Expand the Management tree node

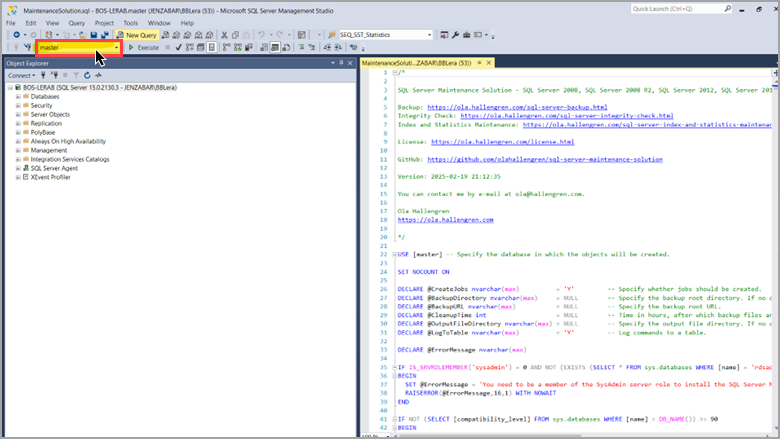pos(18,150)
